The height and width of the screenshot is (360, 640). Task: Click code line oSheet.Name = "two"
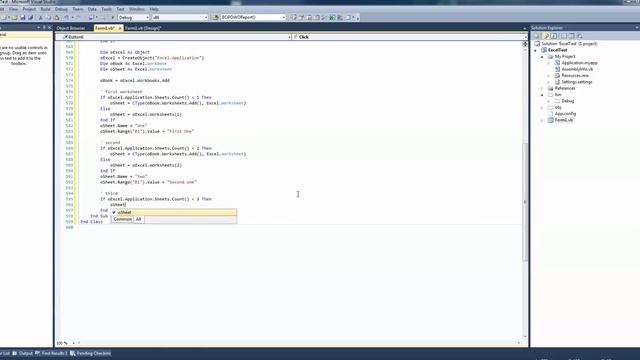[x=124, y=177]
